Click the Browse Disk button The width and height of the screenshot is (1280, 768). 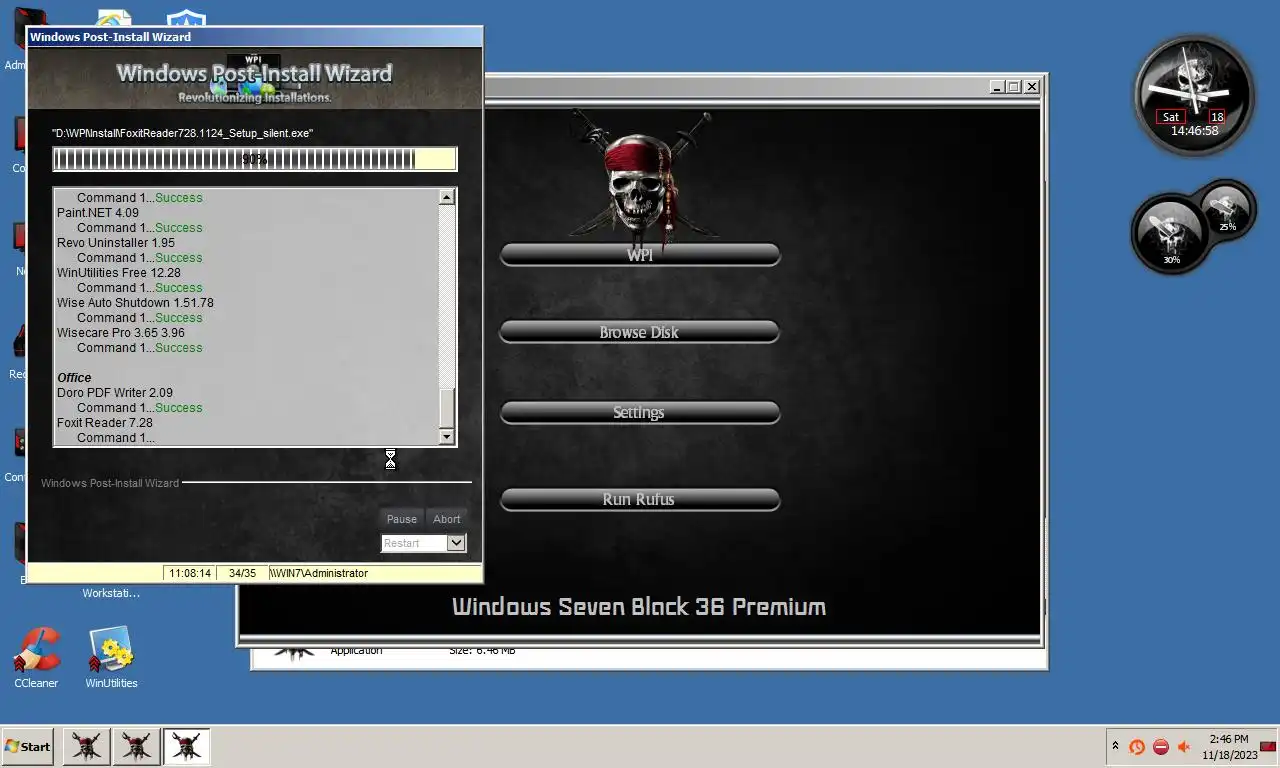click(x=640, y=332)
